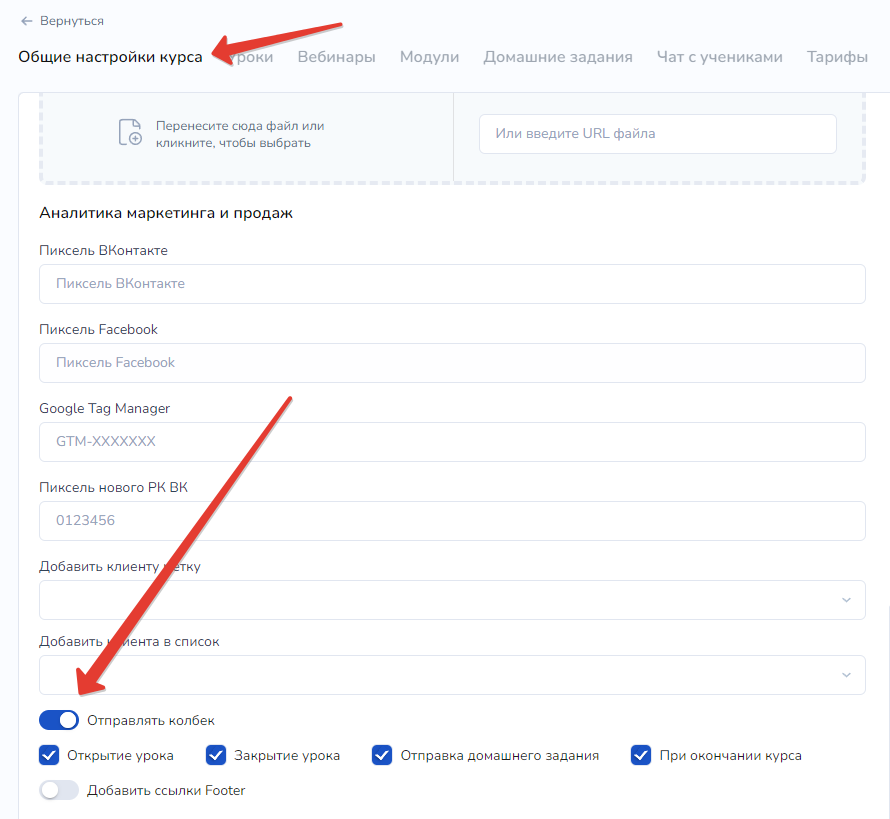Viewport: 890px width, 819px height.
Task: Click the file upload icon in drop zone
Action: pyautogui.click(x=130, y=133)
